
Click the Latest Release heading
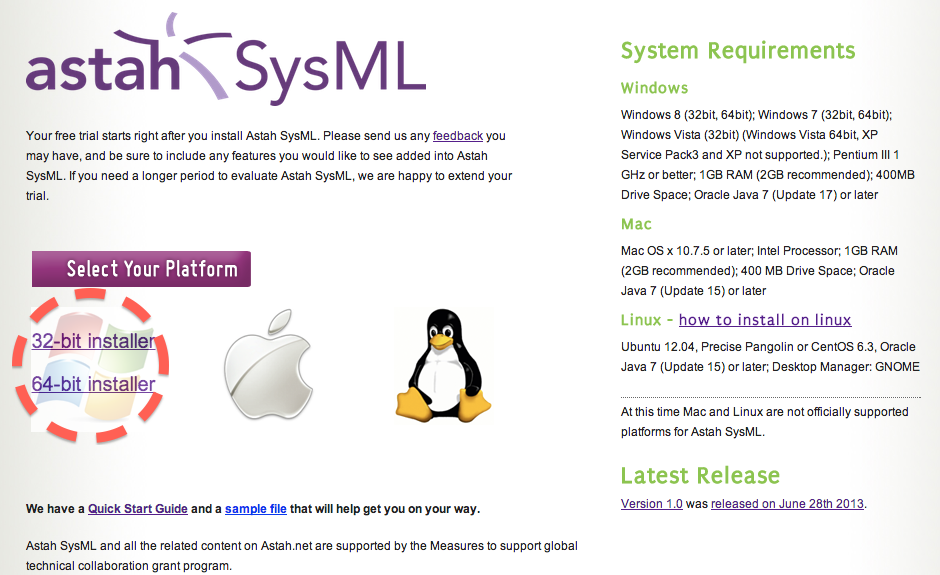click(x=700, y=475)
